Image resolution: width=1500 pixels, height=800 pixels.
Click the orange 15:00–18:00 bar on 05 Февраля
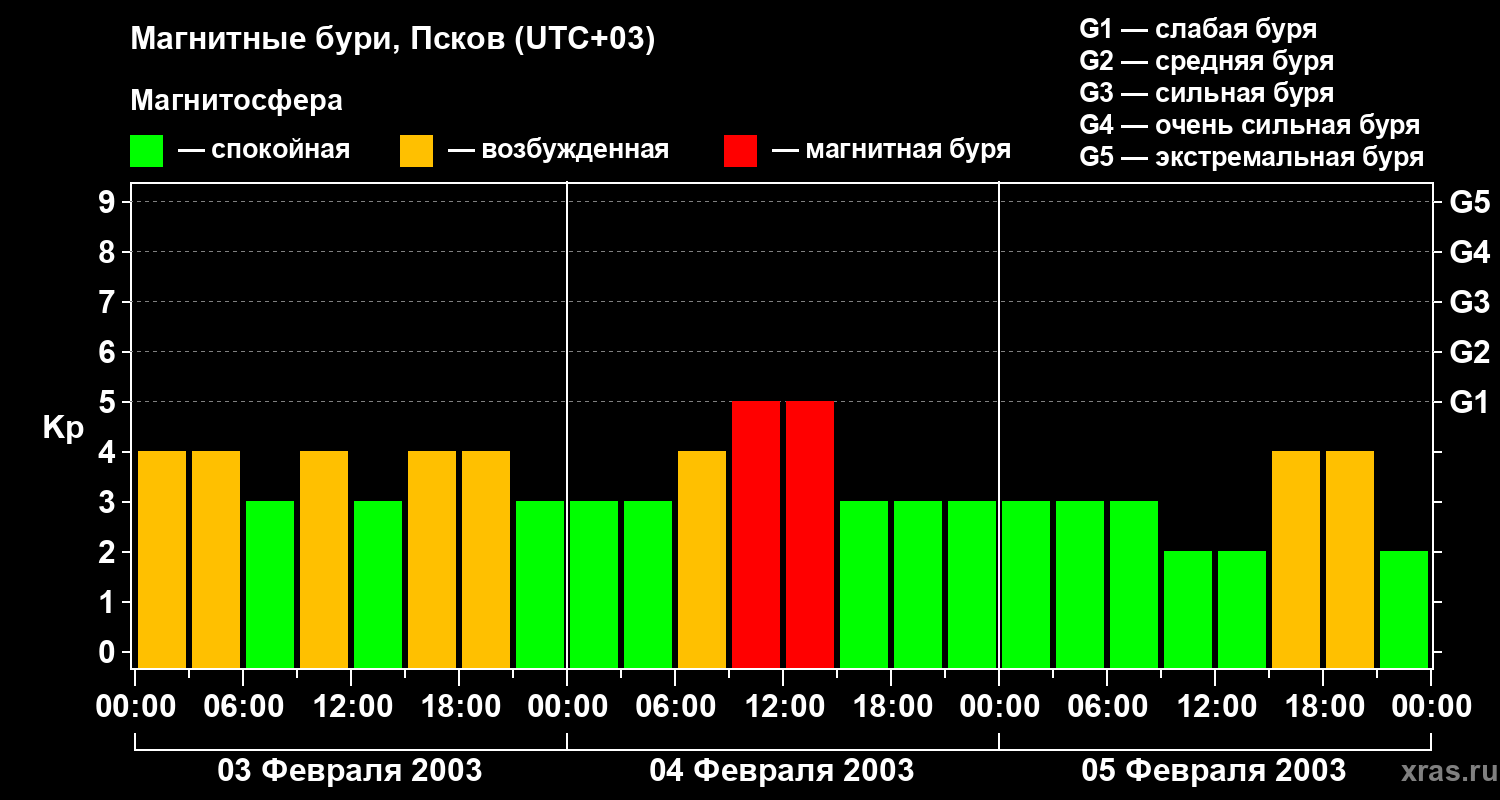pyautogui.click(x=1296, y=559)
